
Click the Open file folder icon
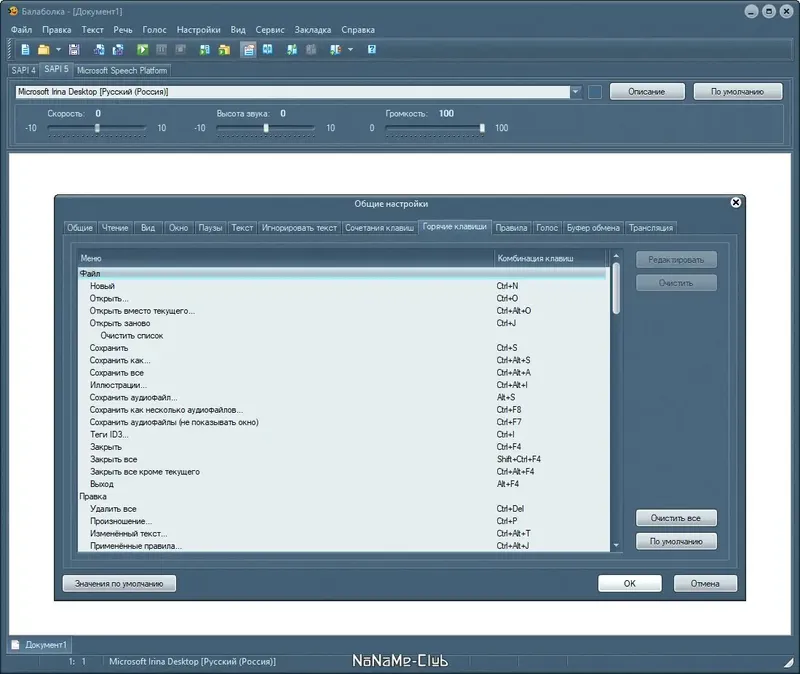point(44,49)
